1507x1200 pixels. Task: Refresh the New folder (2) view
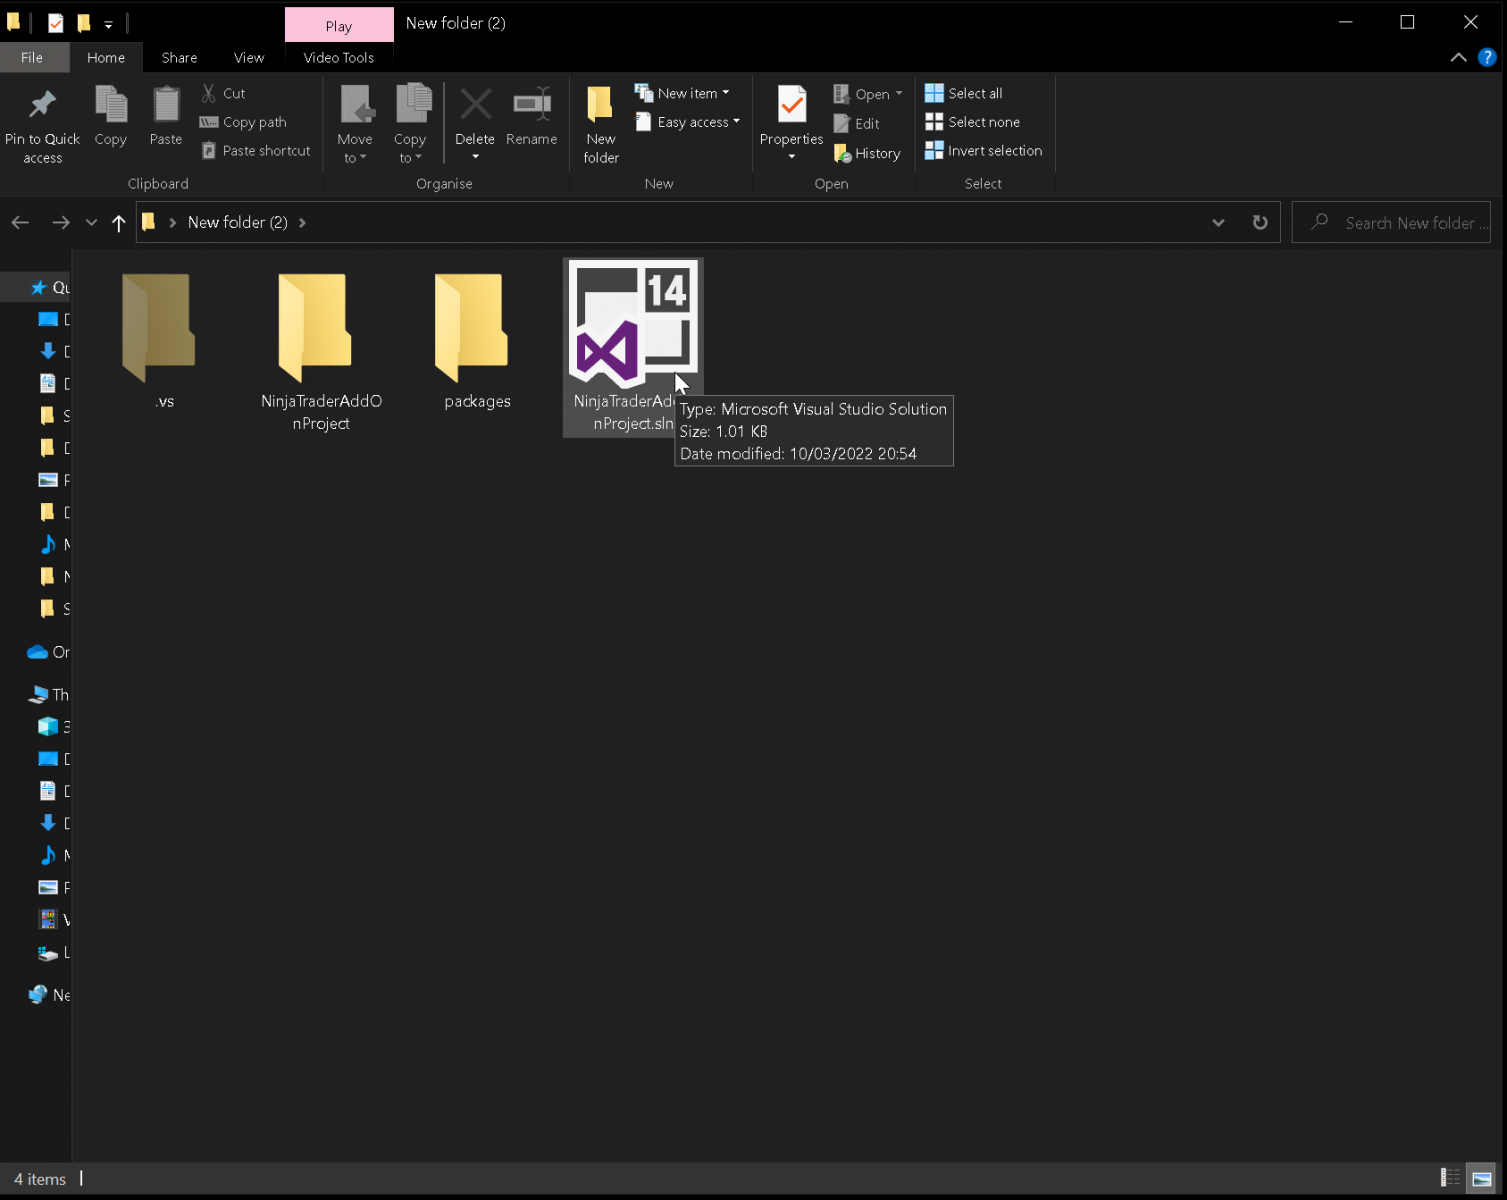[x=1260, y=222]
